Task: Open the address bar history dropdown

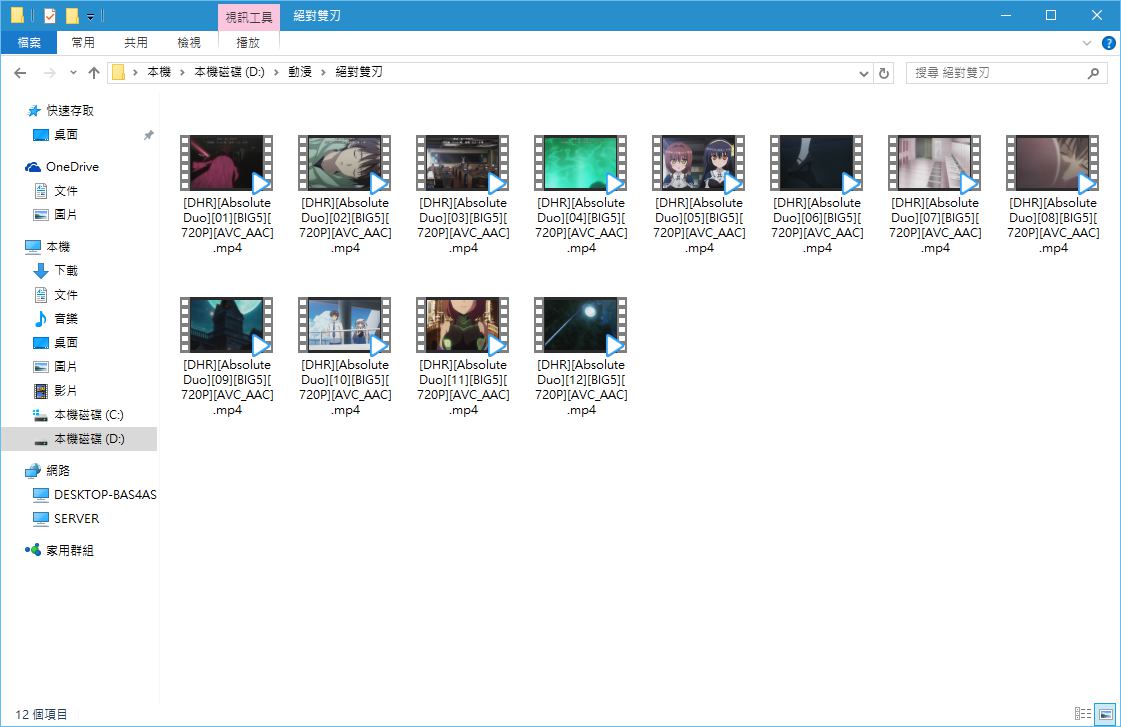Action: [864, 73]
